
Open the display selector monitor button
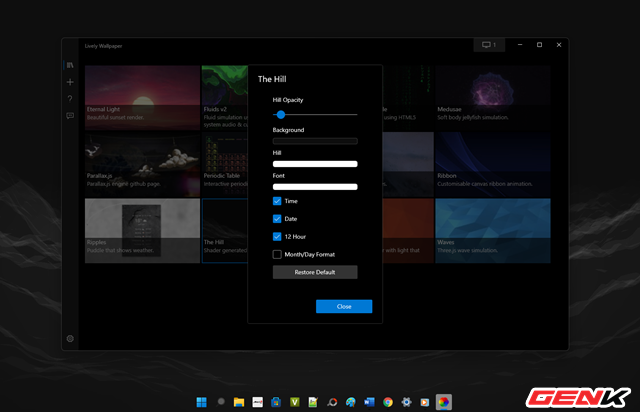[x=489, y=45]
